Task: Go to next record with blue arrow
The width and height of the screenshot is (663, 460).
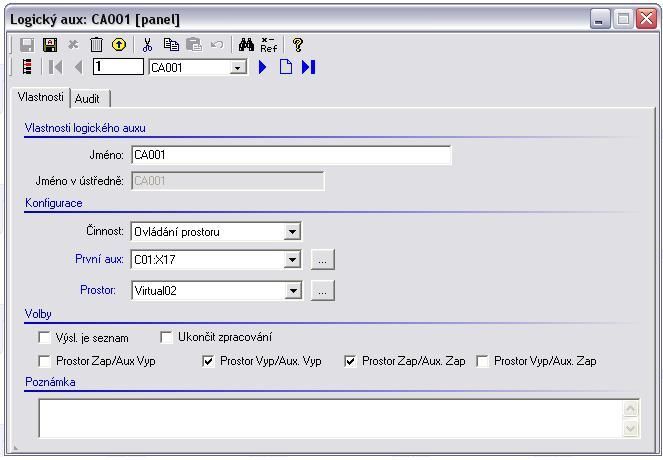Action: coord(263,67)
